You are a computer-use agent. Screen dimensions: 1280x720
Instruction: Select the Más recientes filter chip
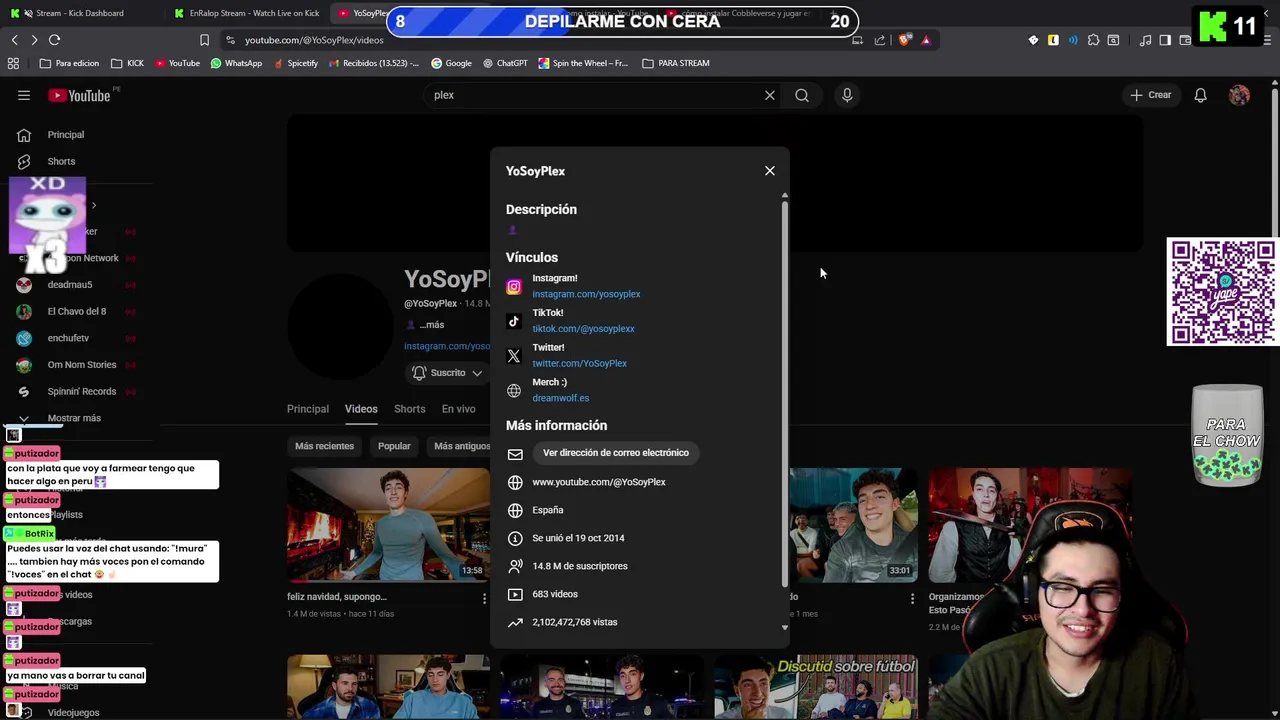coord(324,446)
